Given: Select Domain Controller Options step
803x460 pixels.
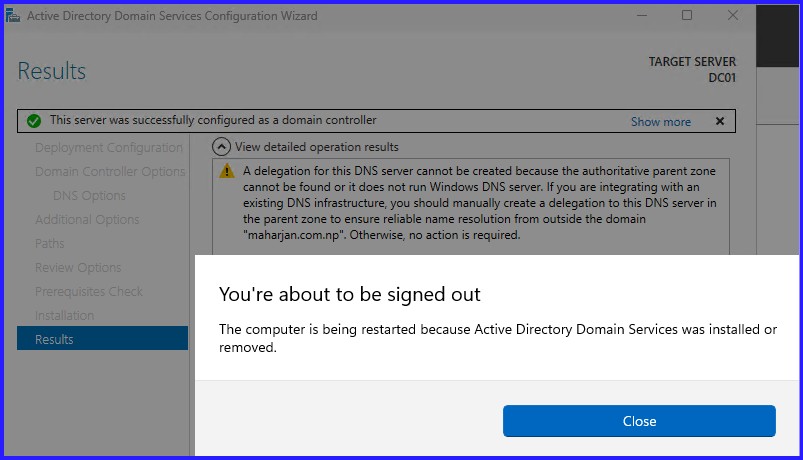Looking at the screenshot, I should (110, 172).
